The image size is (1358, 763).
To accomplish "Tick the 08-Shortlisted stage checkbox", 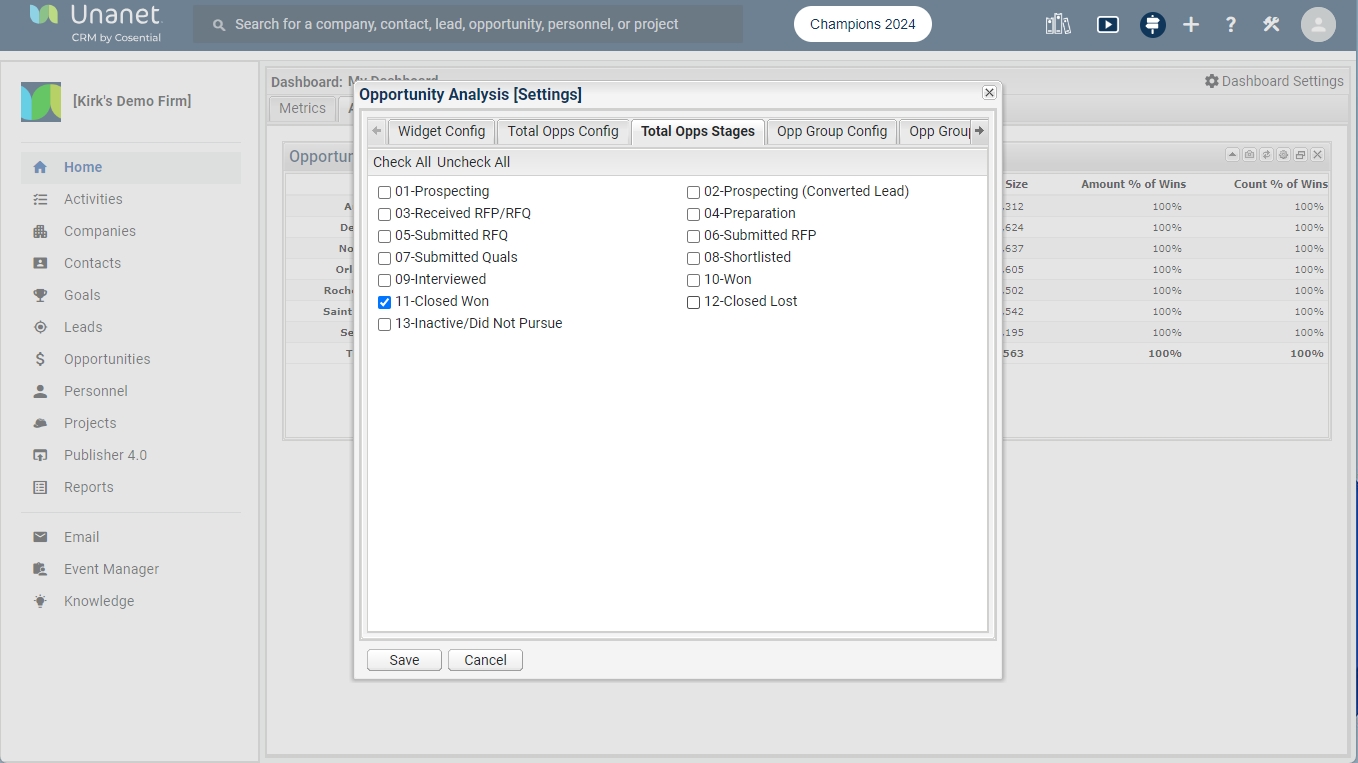I will pos(693,258).
